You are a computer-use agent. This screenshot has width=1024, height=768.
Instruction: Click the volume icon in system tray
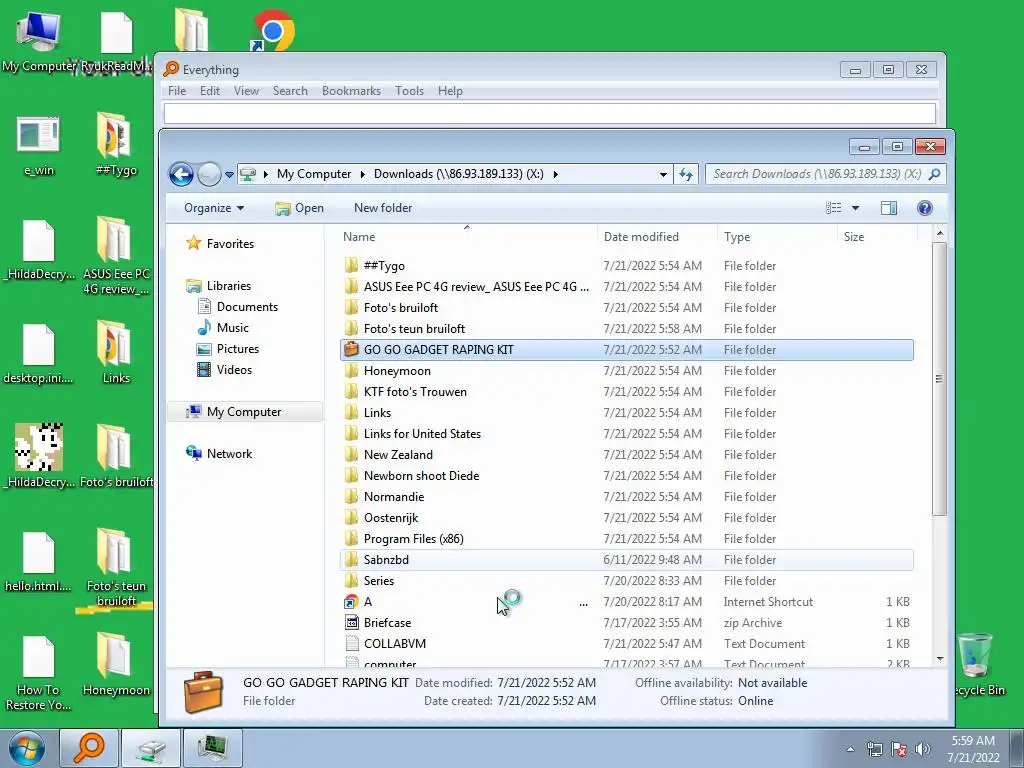[922, 749]
